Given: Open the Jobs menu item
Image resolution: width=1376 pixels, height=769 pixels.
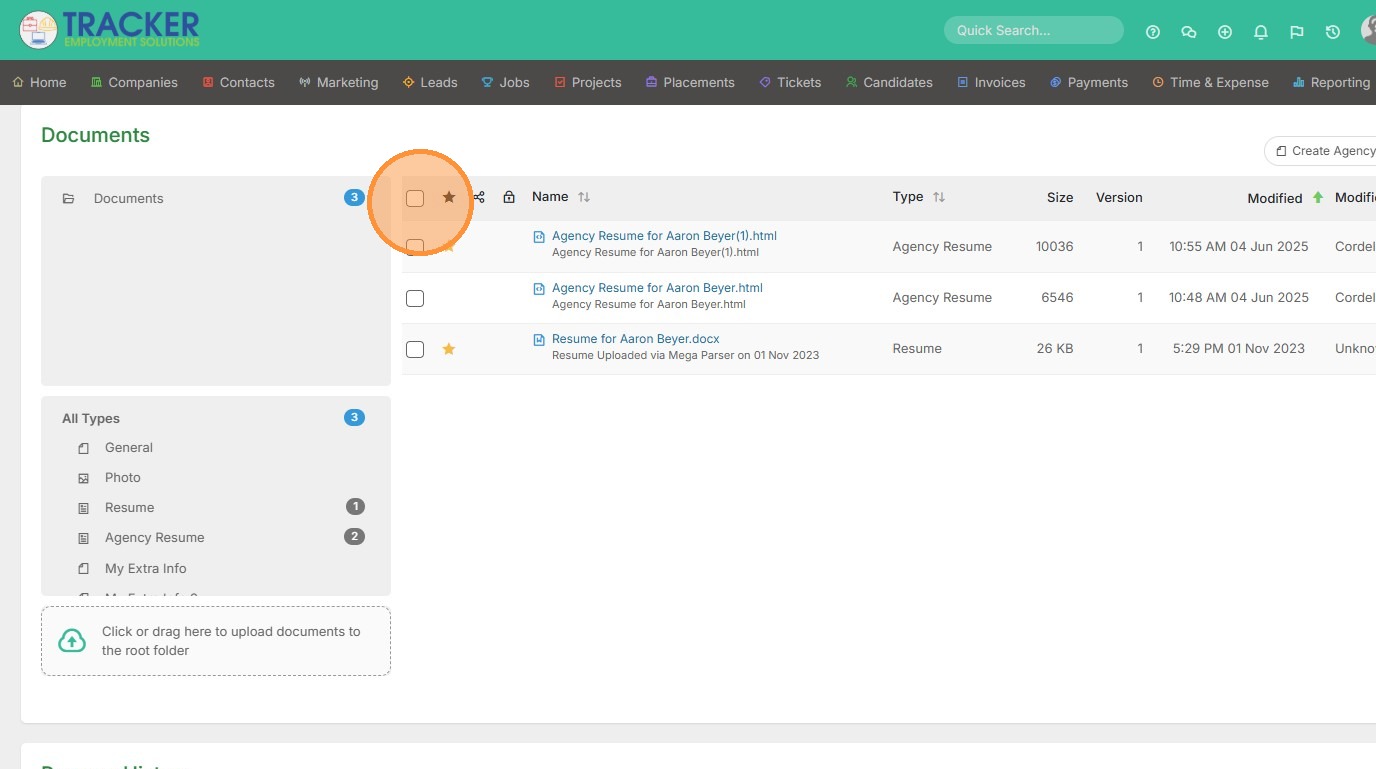Looking at the screenshot, I should pyautogui.click(x=505, y=82).
